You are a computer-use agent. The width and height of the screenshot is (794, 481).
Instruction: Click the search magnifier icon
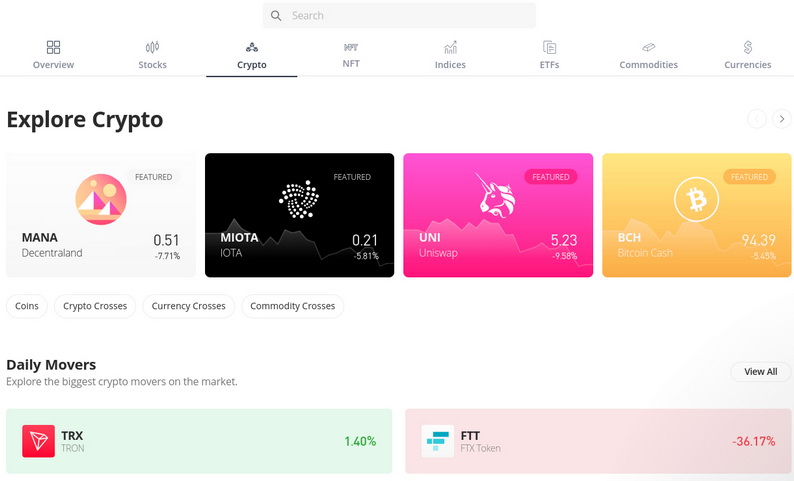point(276,16)
